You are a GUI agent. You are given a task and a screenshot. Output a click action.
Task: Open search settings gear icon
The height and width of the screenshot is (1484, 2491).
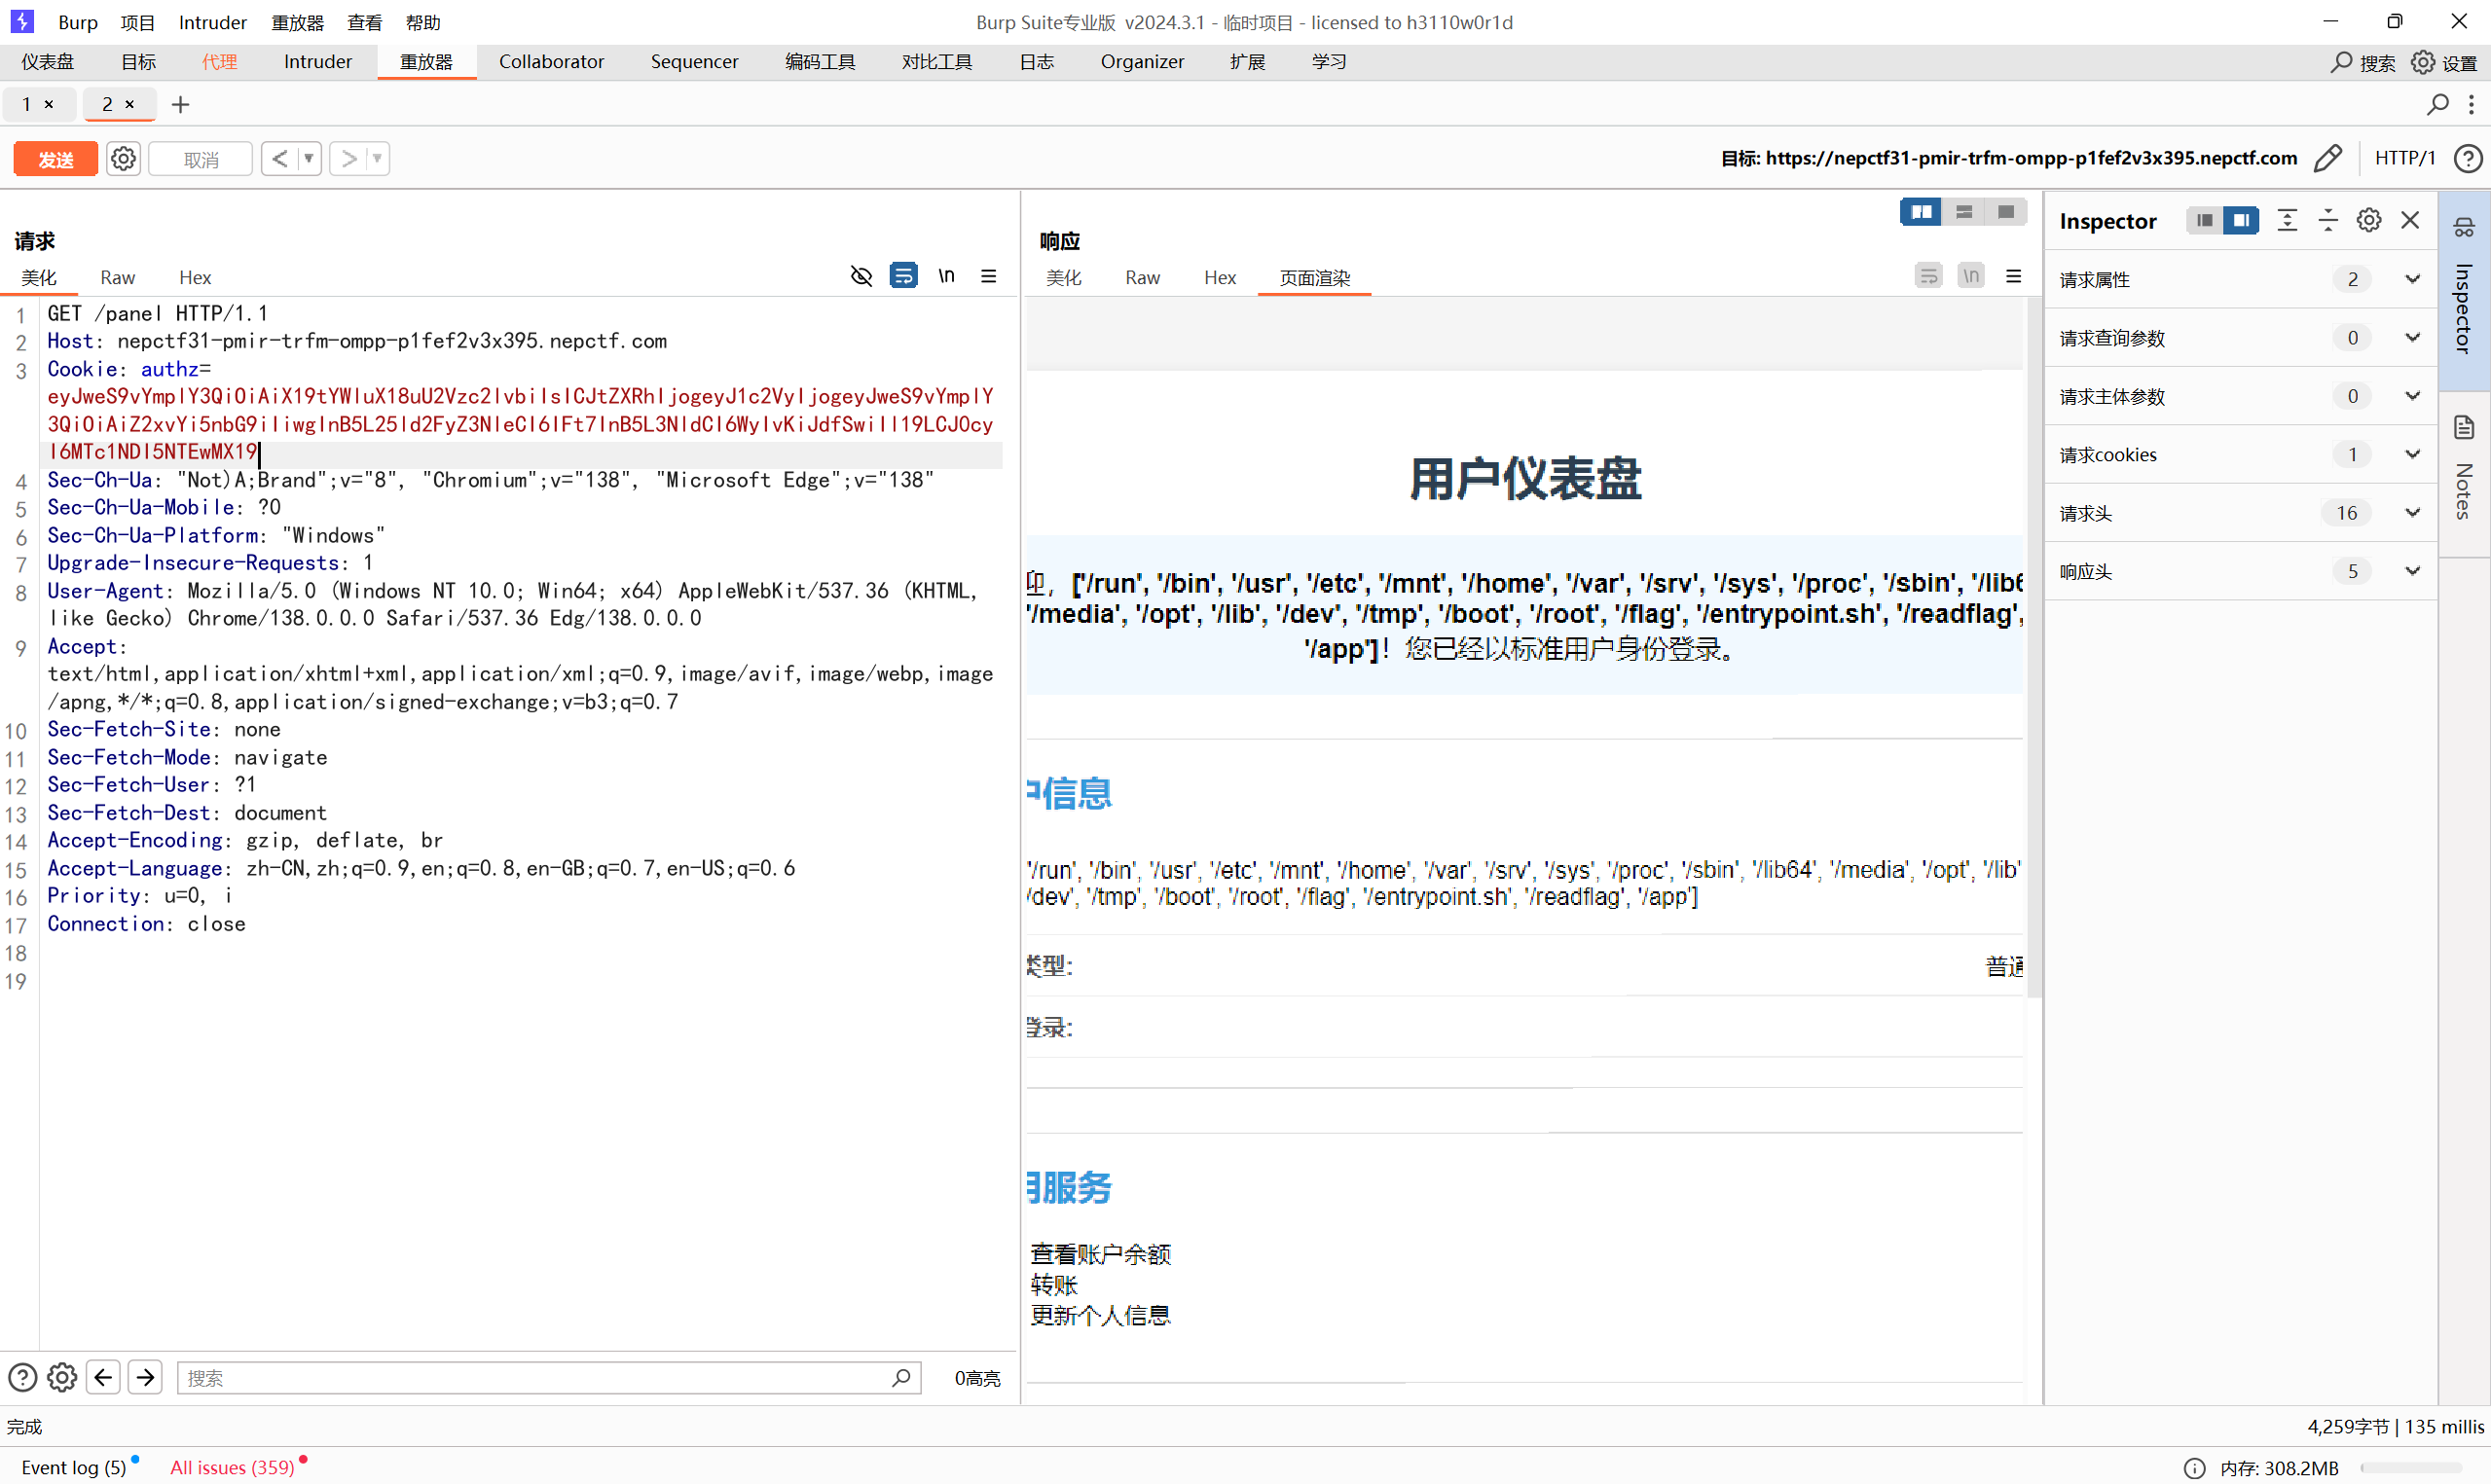tap(62, 1377)
